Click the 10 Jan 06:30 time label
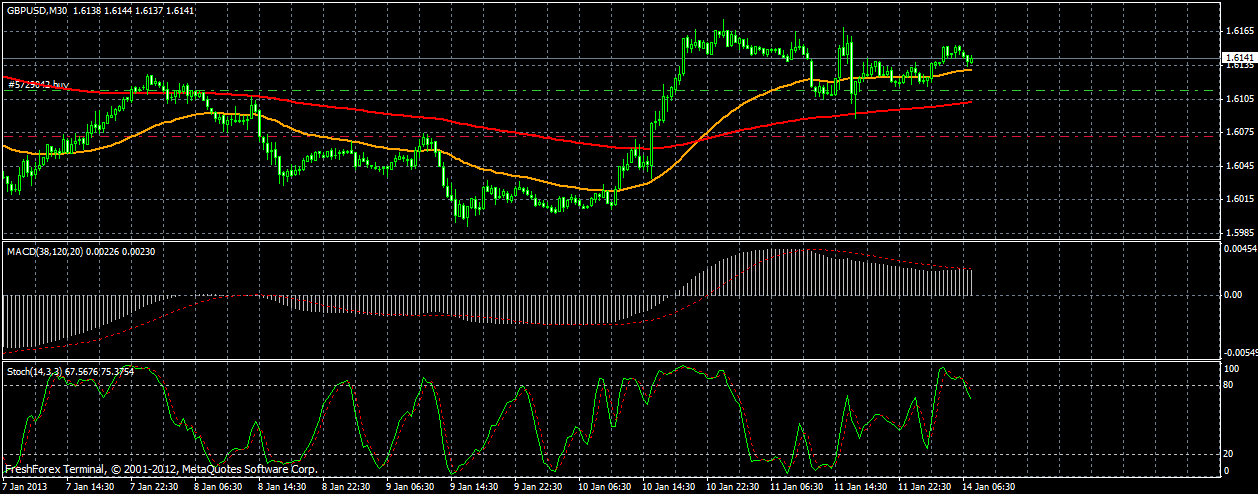Viewport: 1258px width, 494px height. tap(604, 486)
